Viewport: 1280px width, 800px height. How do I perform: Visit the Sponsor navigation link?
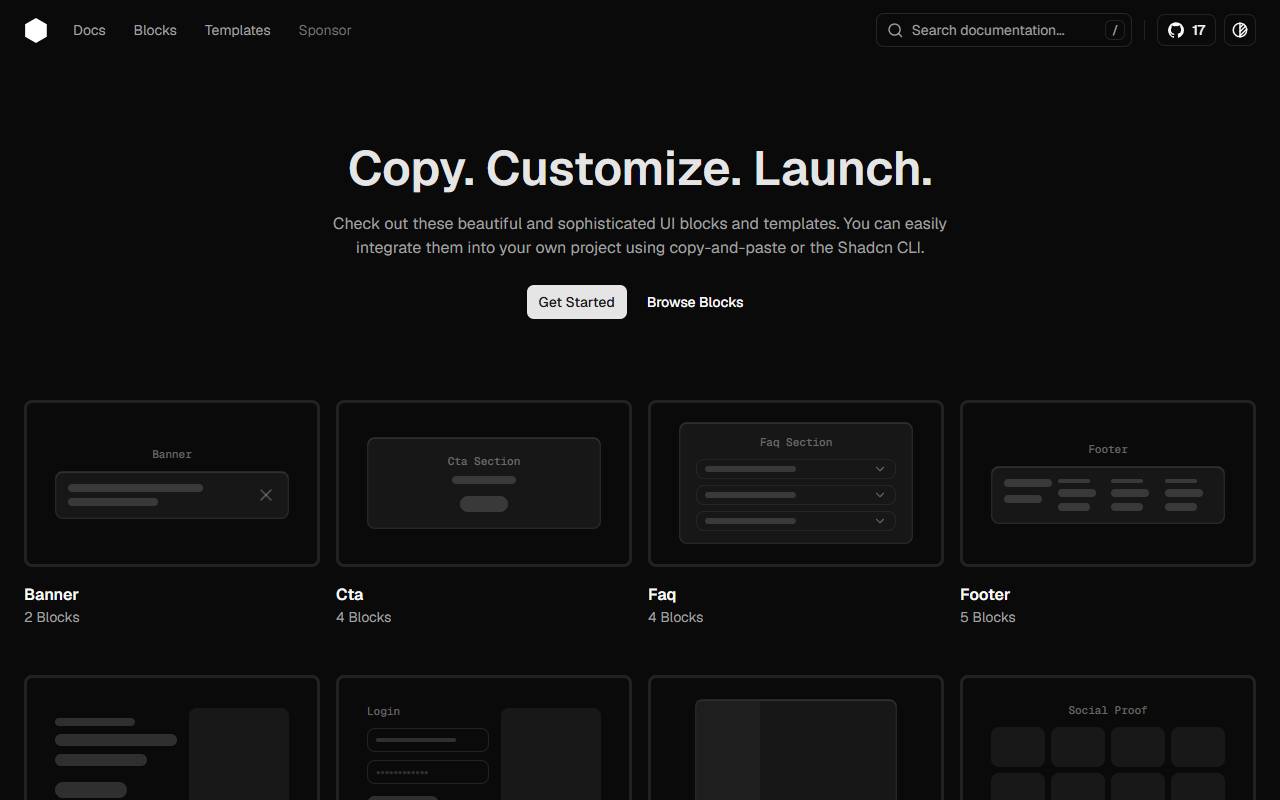pyautogui.click(x=325, y=30)
